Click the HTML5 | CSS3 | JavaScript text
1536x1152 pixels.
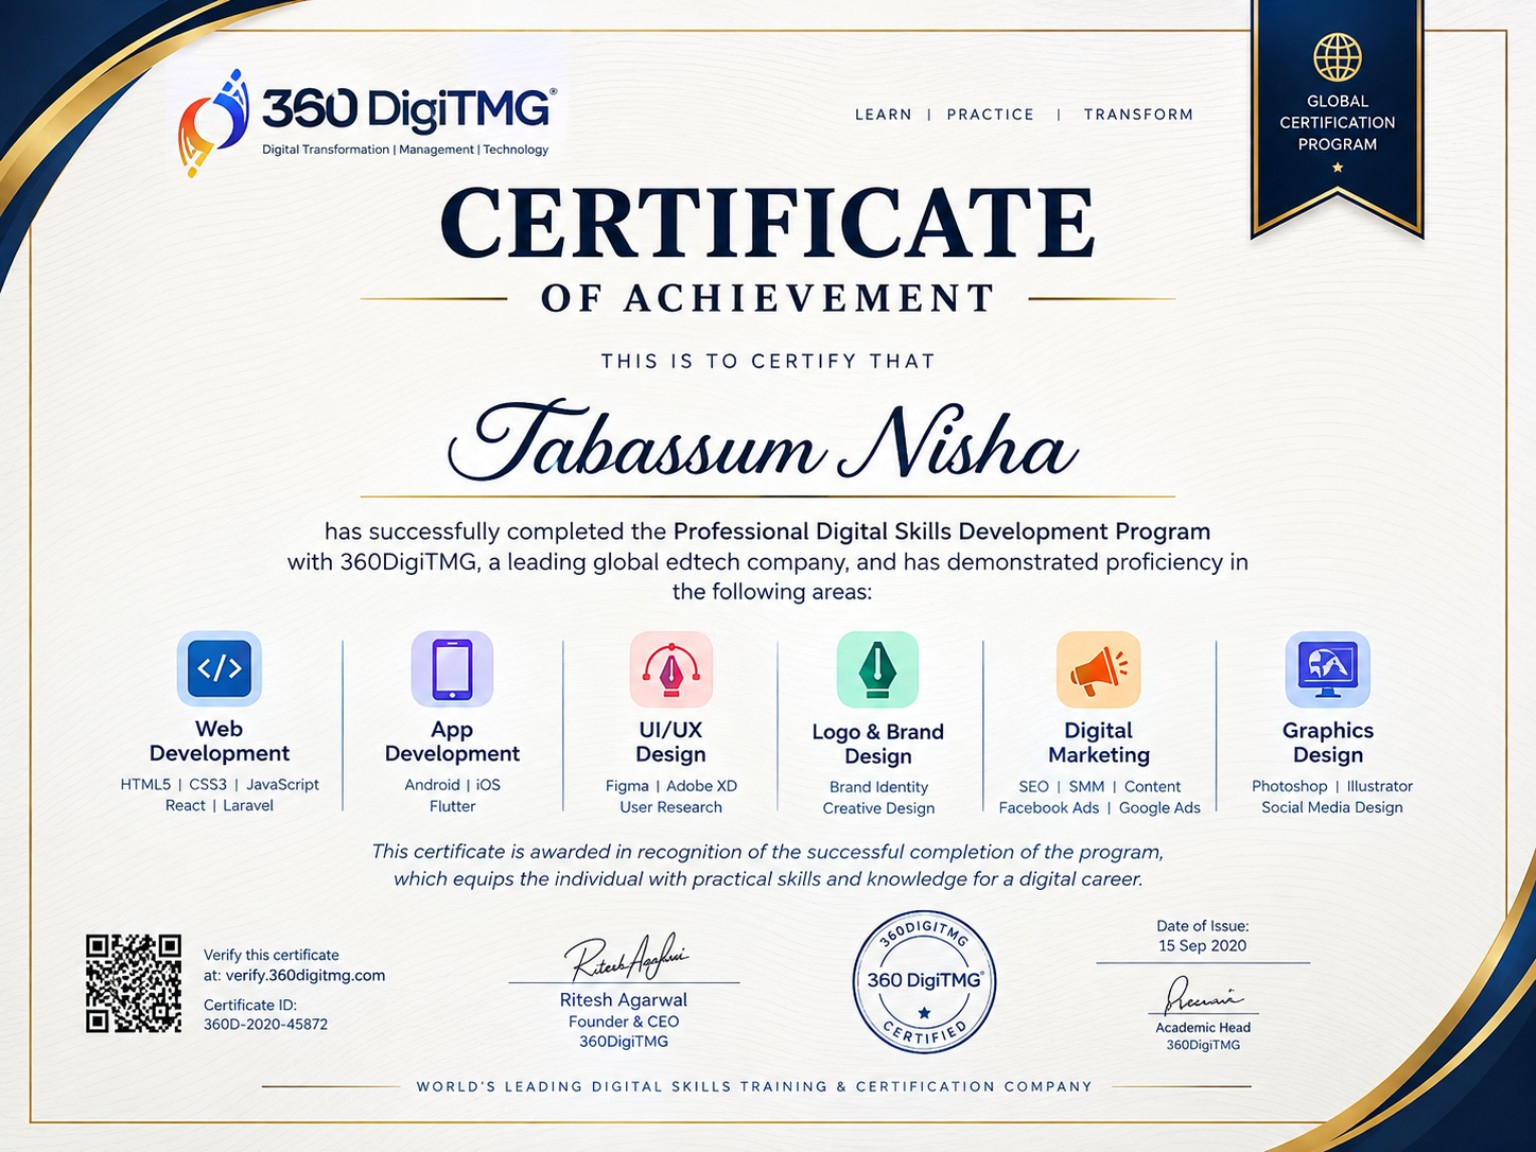pyautogui.click(x=219, y=785)
